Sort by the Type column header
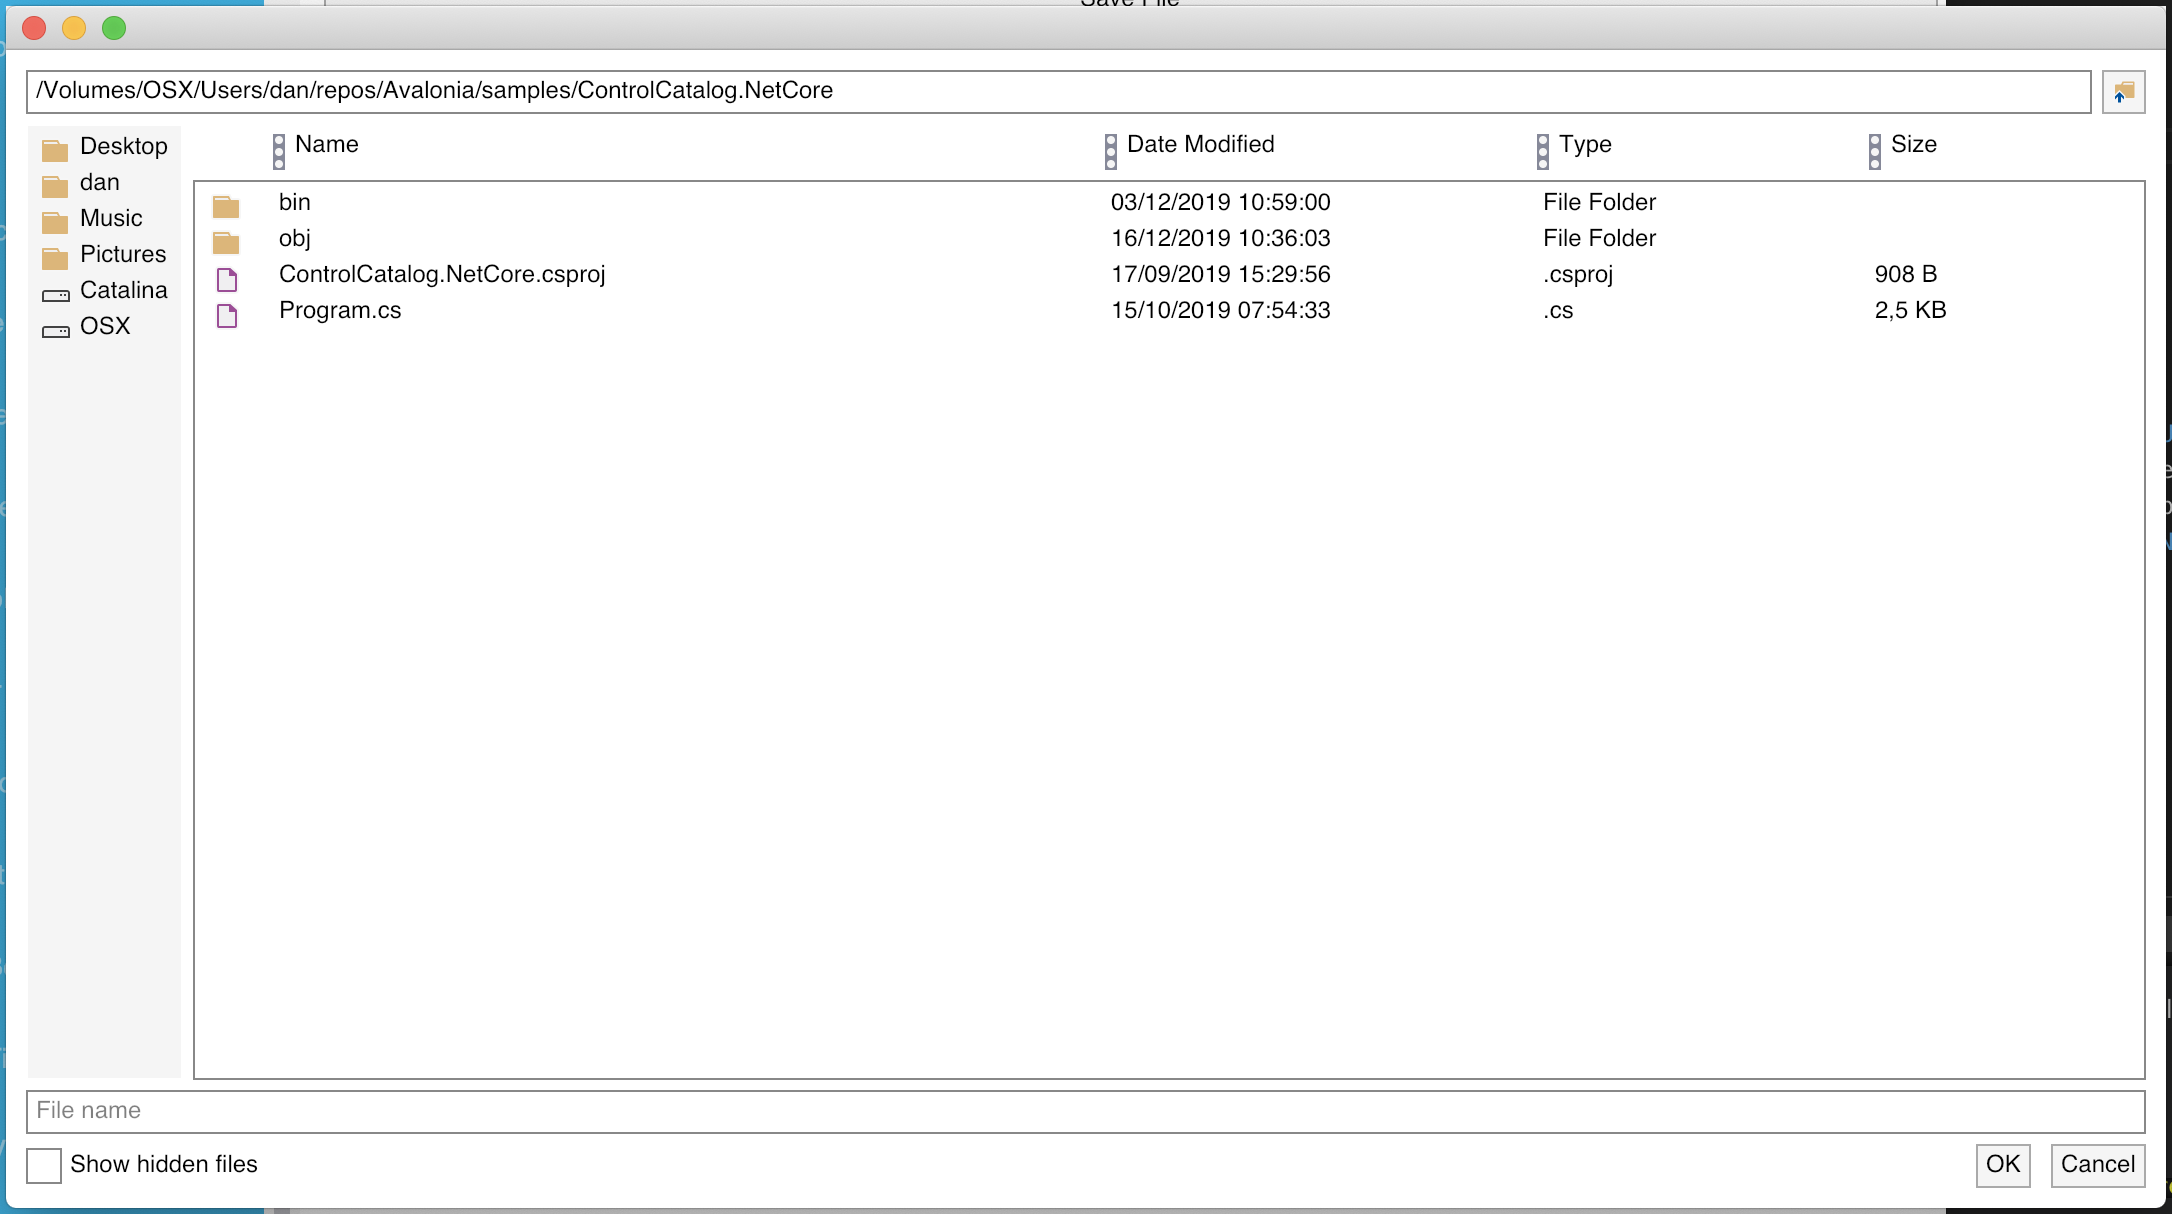The image size is (2172, 1214). [1585, 144]
